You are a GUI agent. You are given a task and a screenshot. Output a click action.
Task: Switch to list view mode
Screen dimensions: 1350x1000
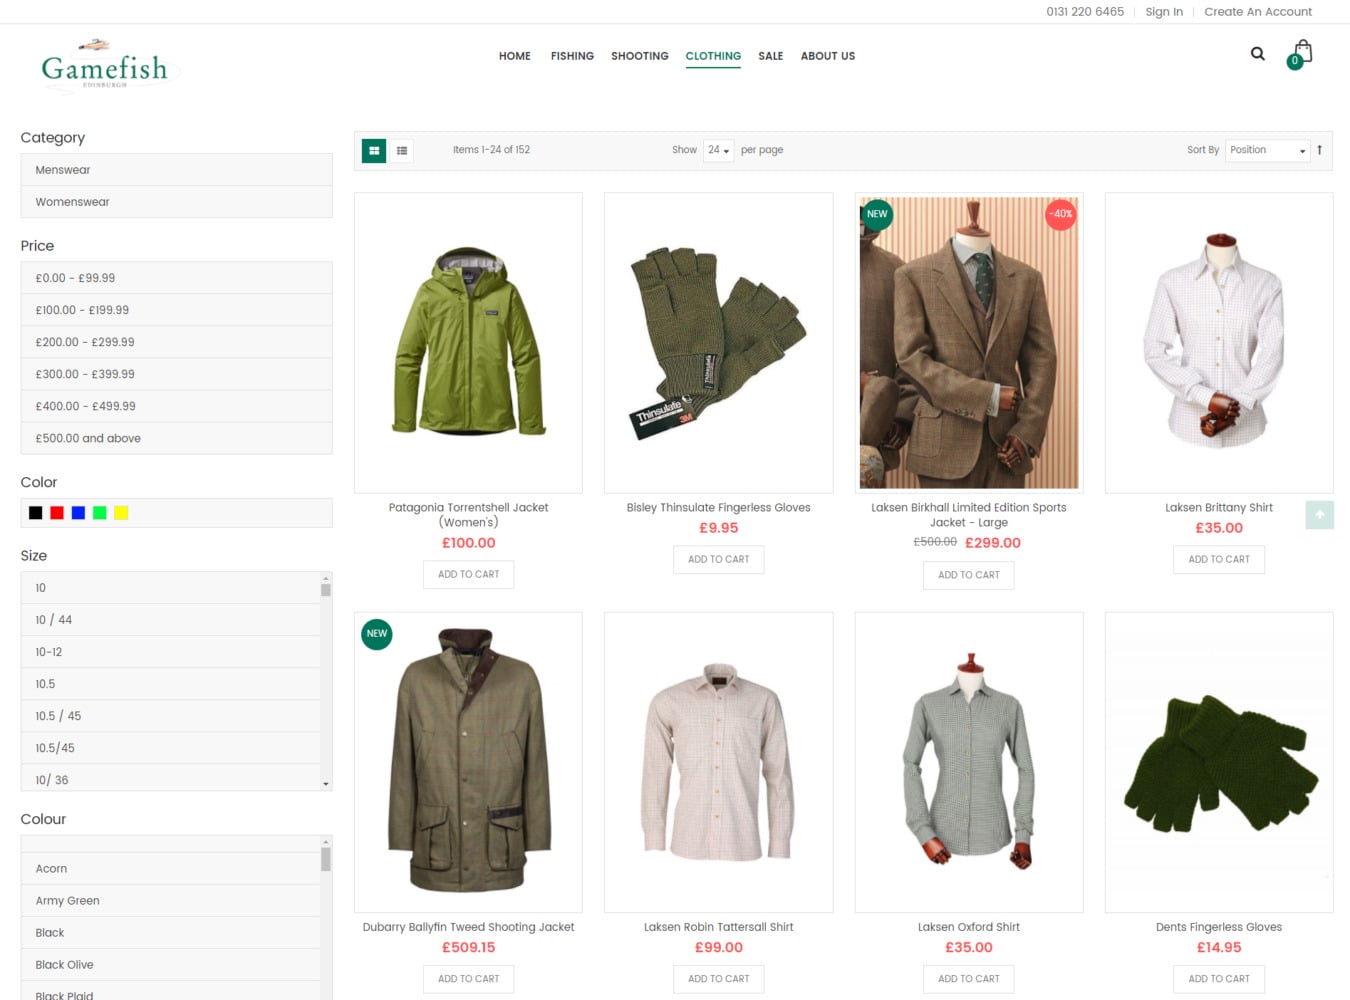coord(402,151)
